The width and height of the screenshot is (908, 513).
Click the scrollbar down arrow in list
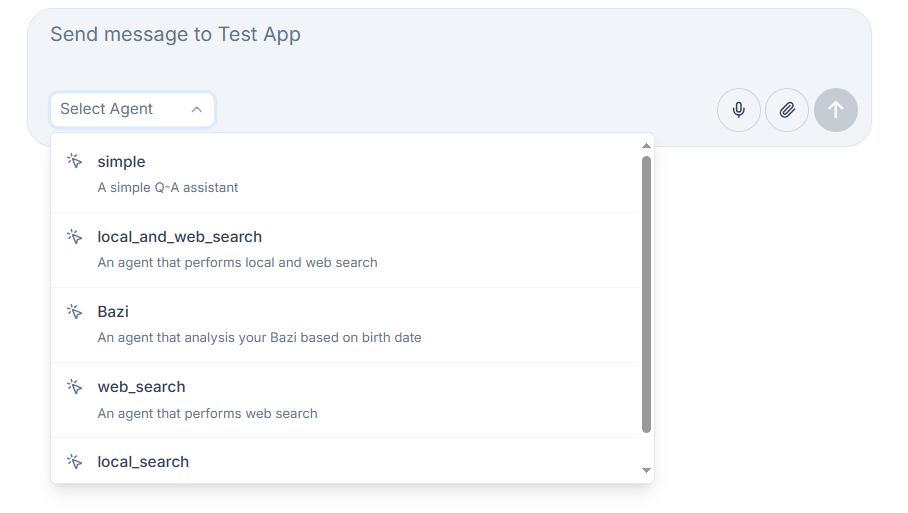click(646, 470)
